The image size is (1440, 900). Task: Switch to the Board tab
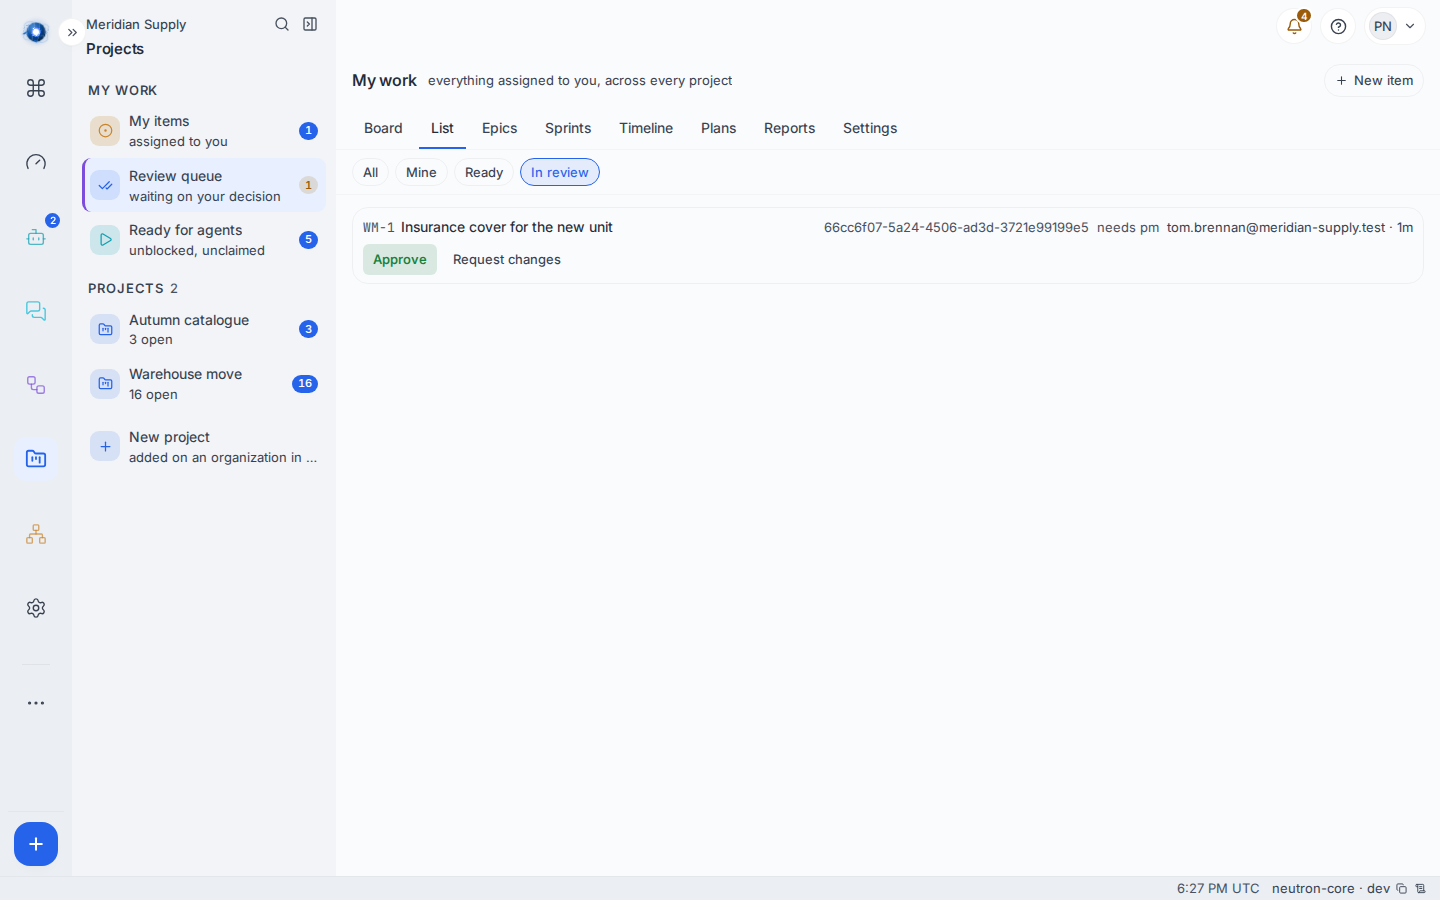(x=383, y=128)
